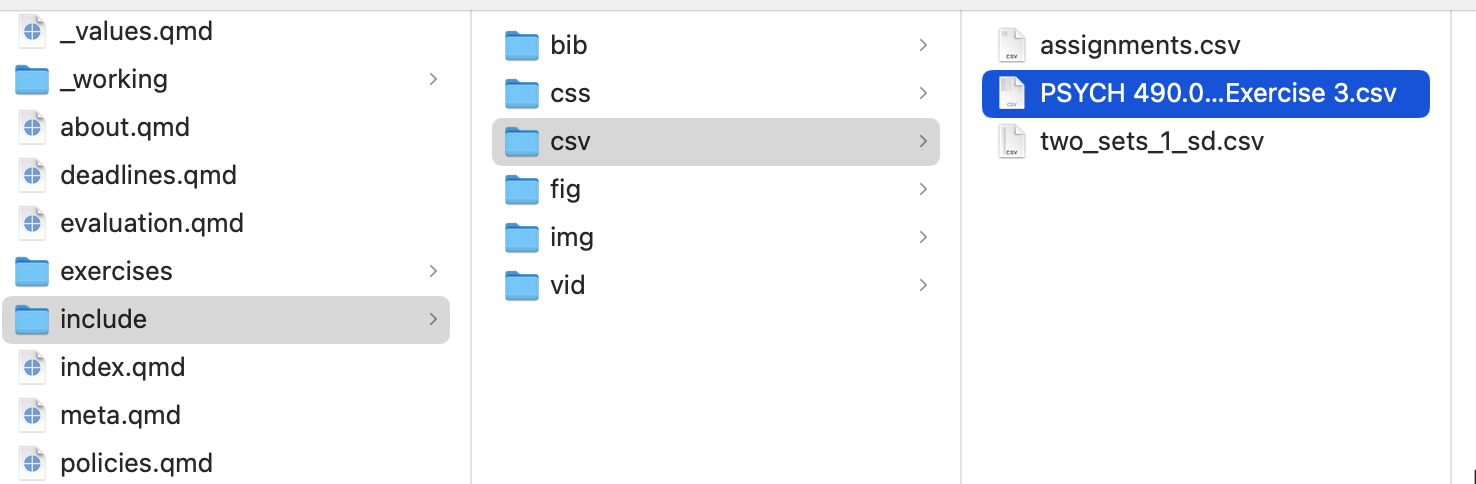Viewport: 1476px width, 484px height.
Task: Click the bib folder icon
Action: [522, 46]
